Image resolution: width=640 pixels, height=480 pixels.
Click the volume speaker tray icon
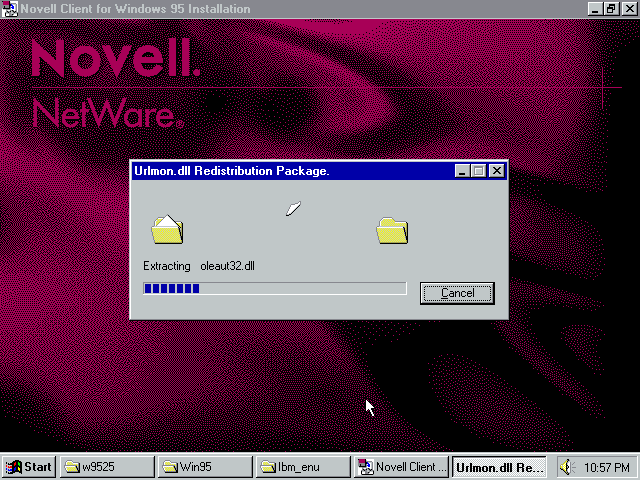coord(567,467)
